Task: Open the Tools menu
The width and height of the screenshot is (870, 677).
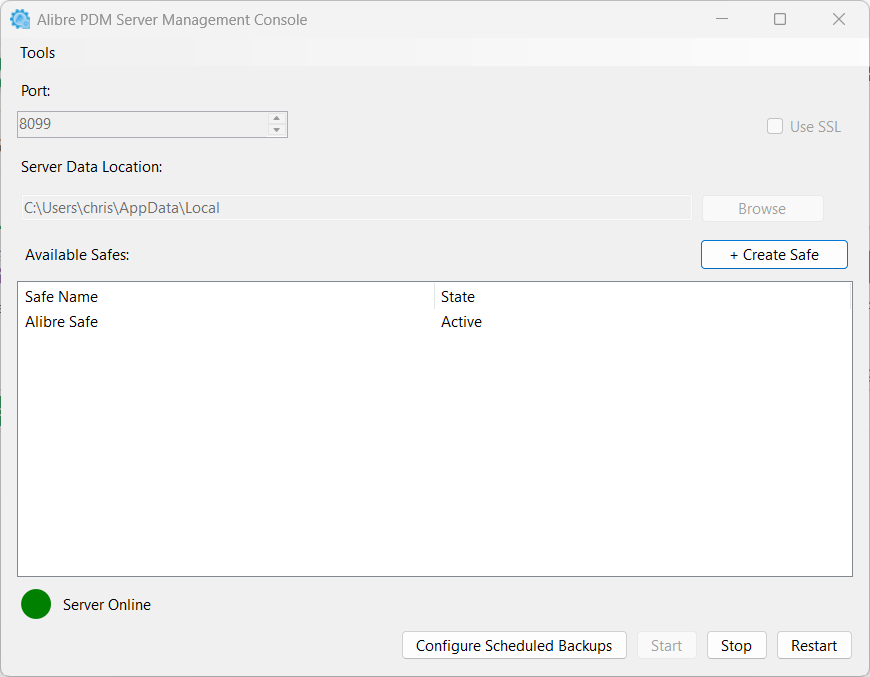Action: (x=38, y=53)
